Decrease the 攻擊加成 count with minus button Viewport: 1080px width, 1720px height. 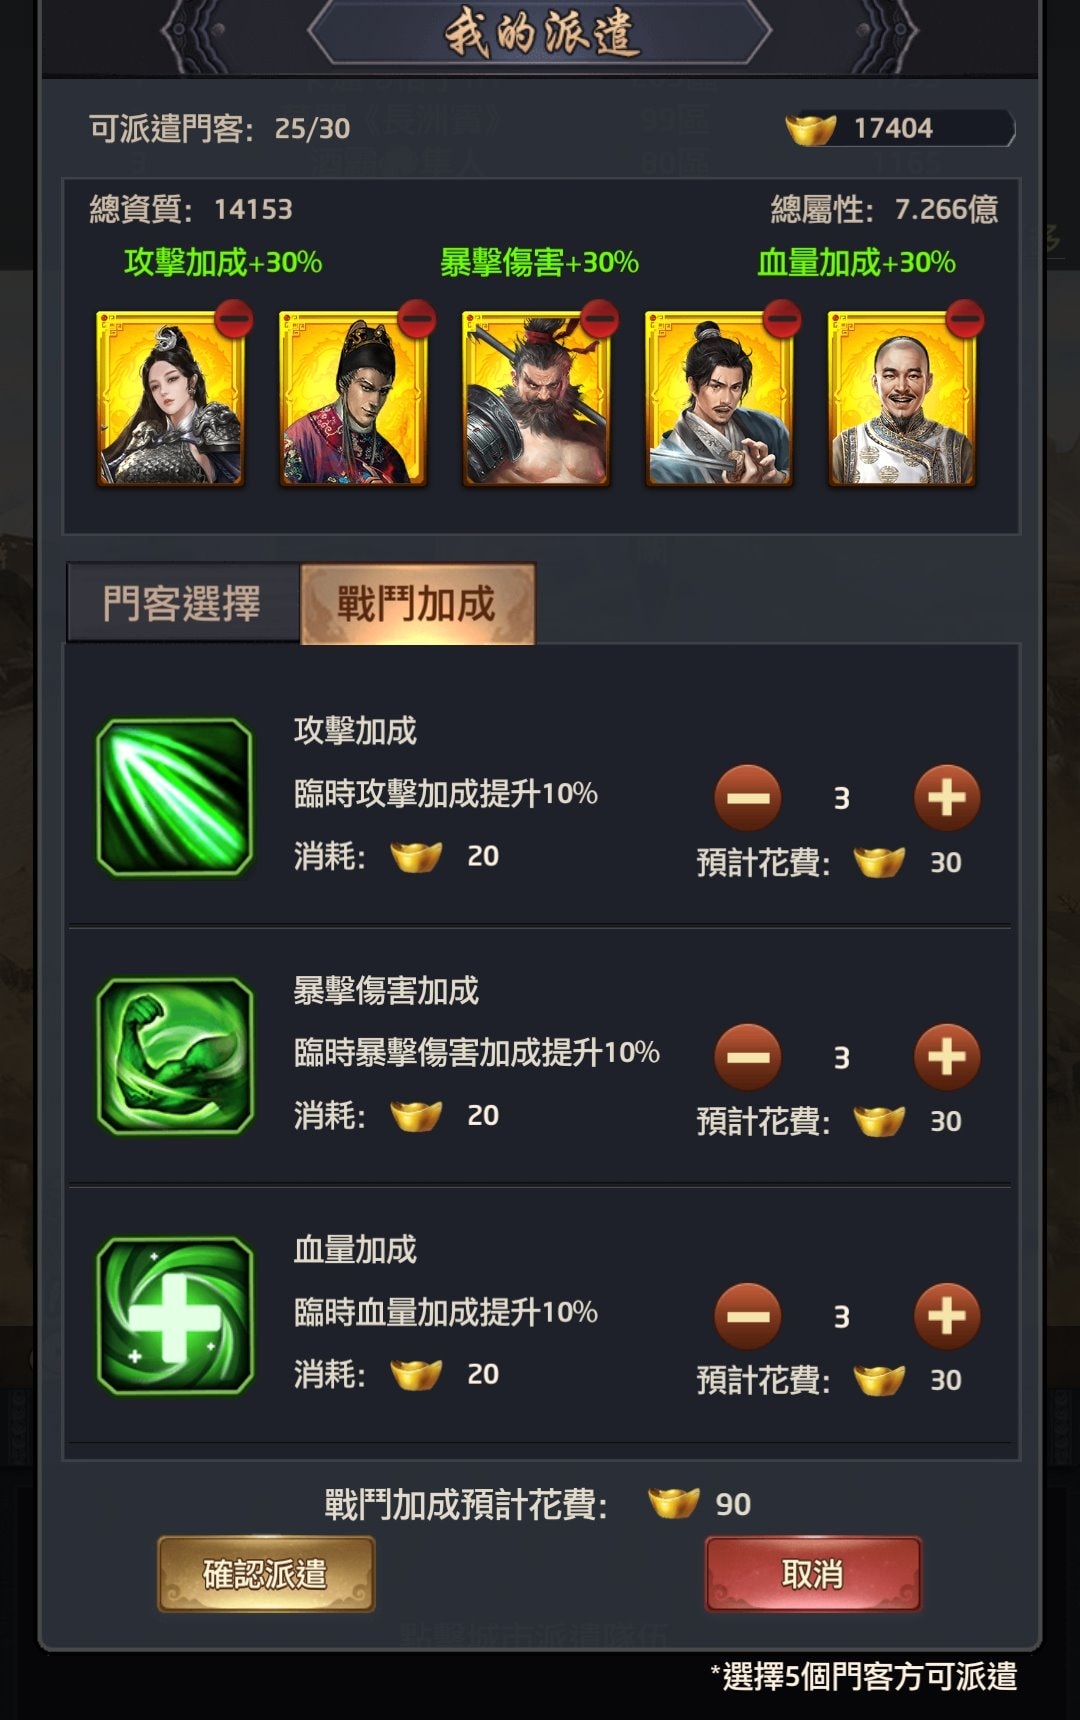[x=747, y=797]
